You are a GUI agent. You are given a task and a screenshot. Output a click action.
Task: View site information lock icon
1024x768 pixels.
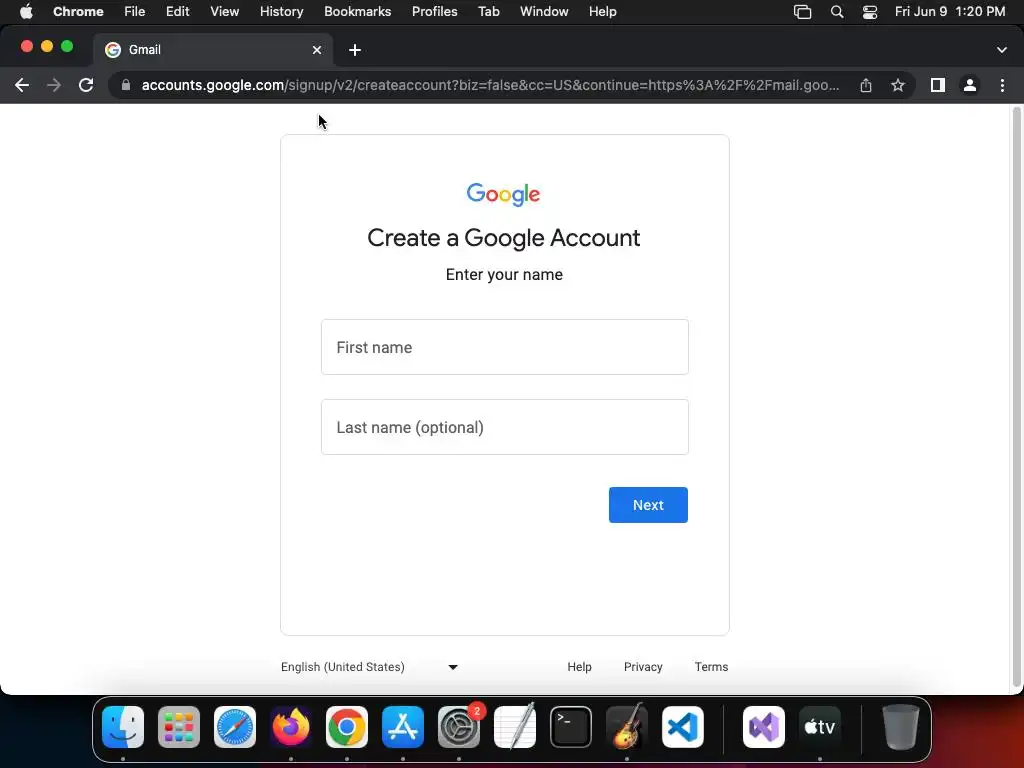(126, 85)
